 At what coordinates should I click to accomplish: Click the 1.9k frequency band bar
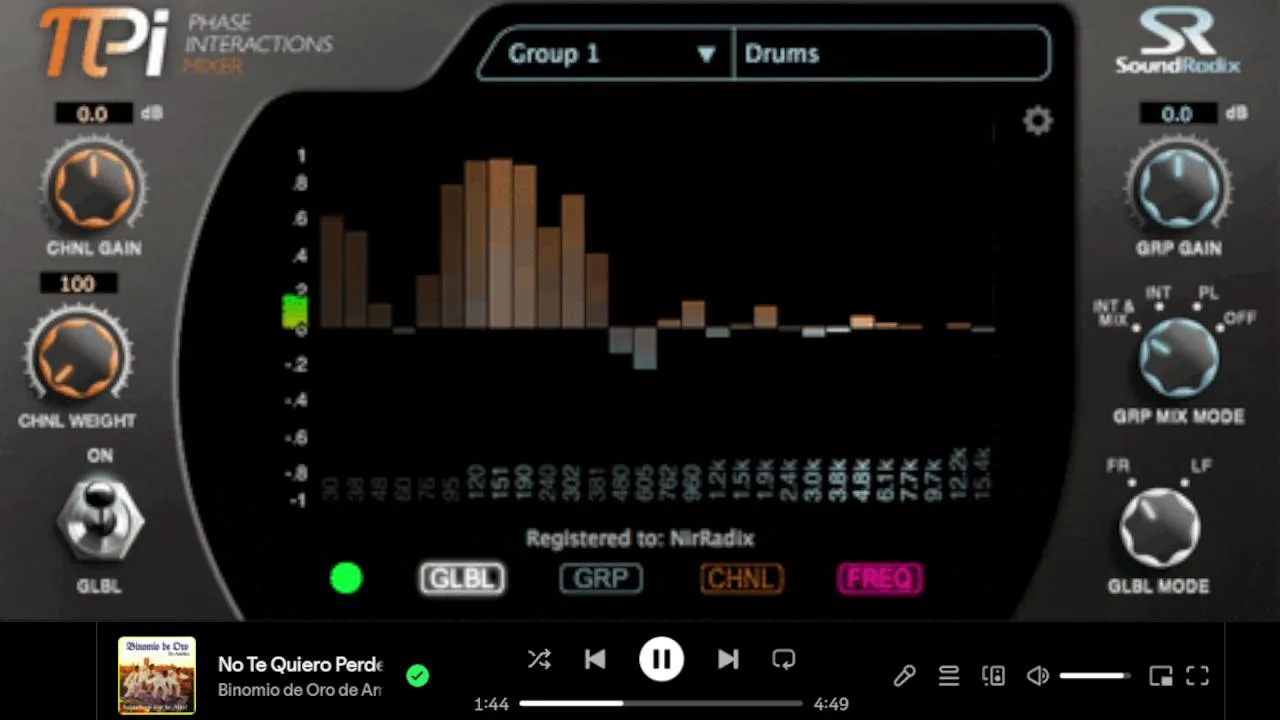tap(766, 316)
